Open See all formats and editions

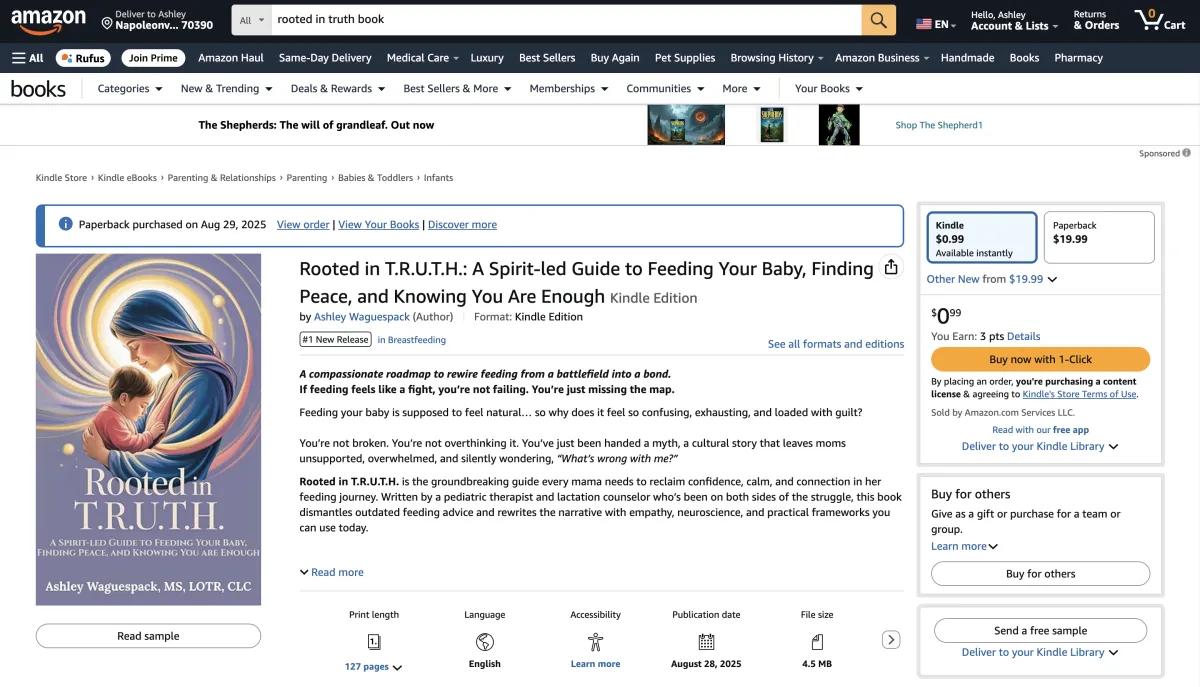pyautogui.click(x=836, y=344)
